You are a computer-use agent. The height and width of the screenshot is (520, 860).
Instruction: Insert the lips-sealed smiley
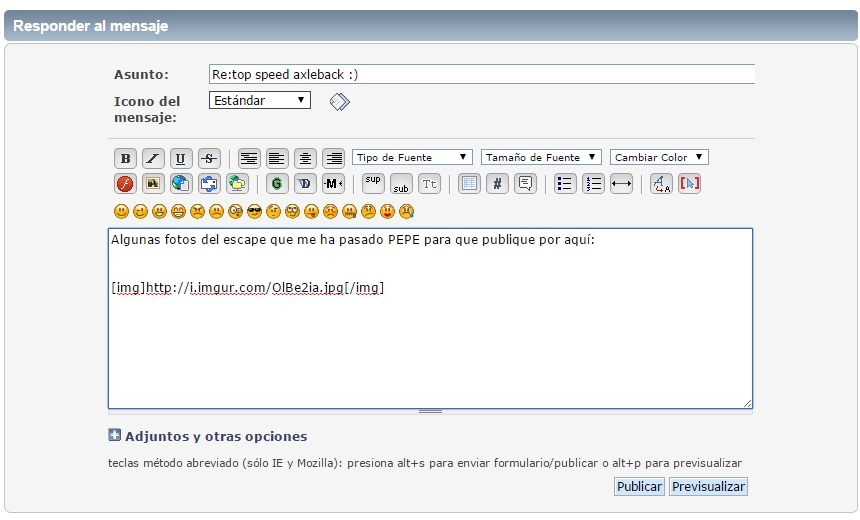[x=349, y=211]
